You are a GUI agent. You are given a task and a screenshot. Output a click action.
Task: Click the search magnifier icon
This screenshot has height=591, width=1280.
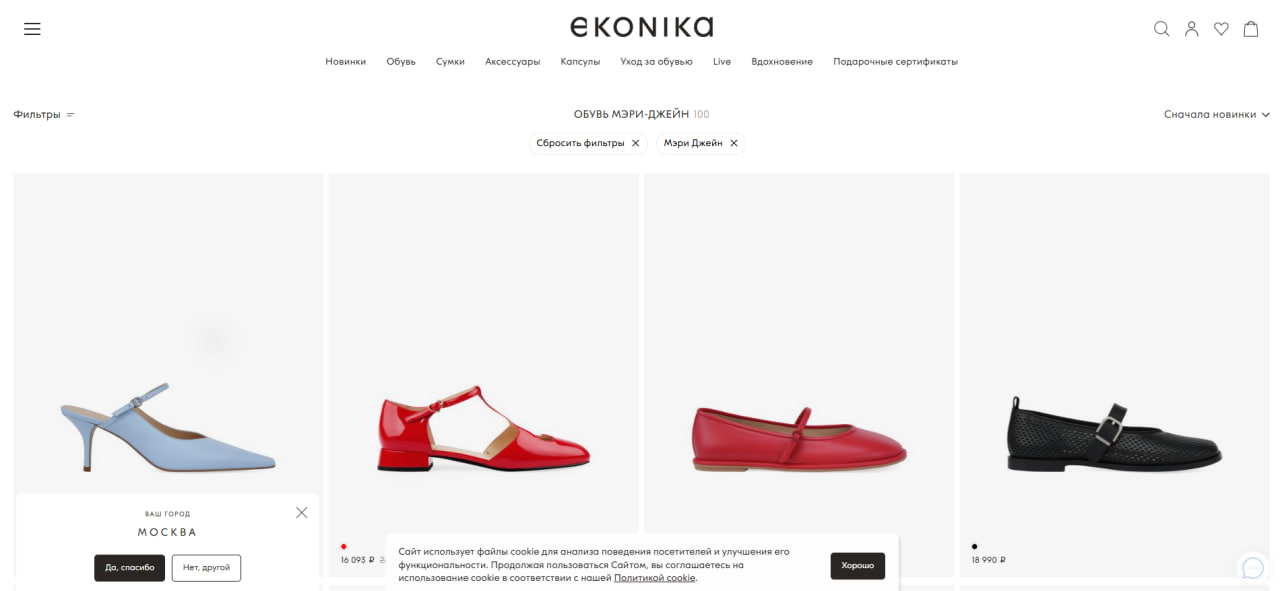[1161, 29]
